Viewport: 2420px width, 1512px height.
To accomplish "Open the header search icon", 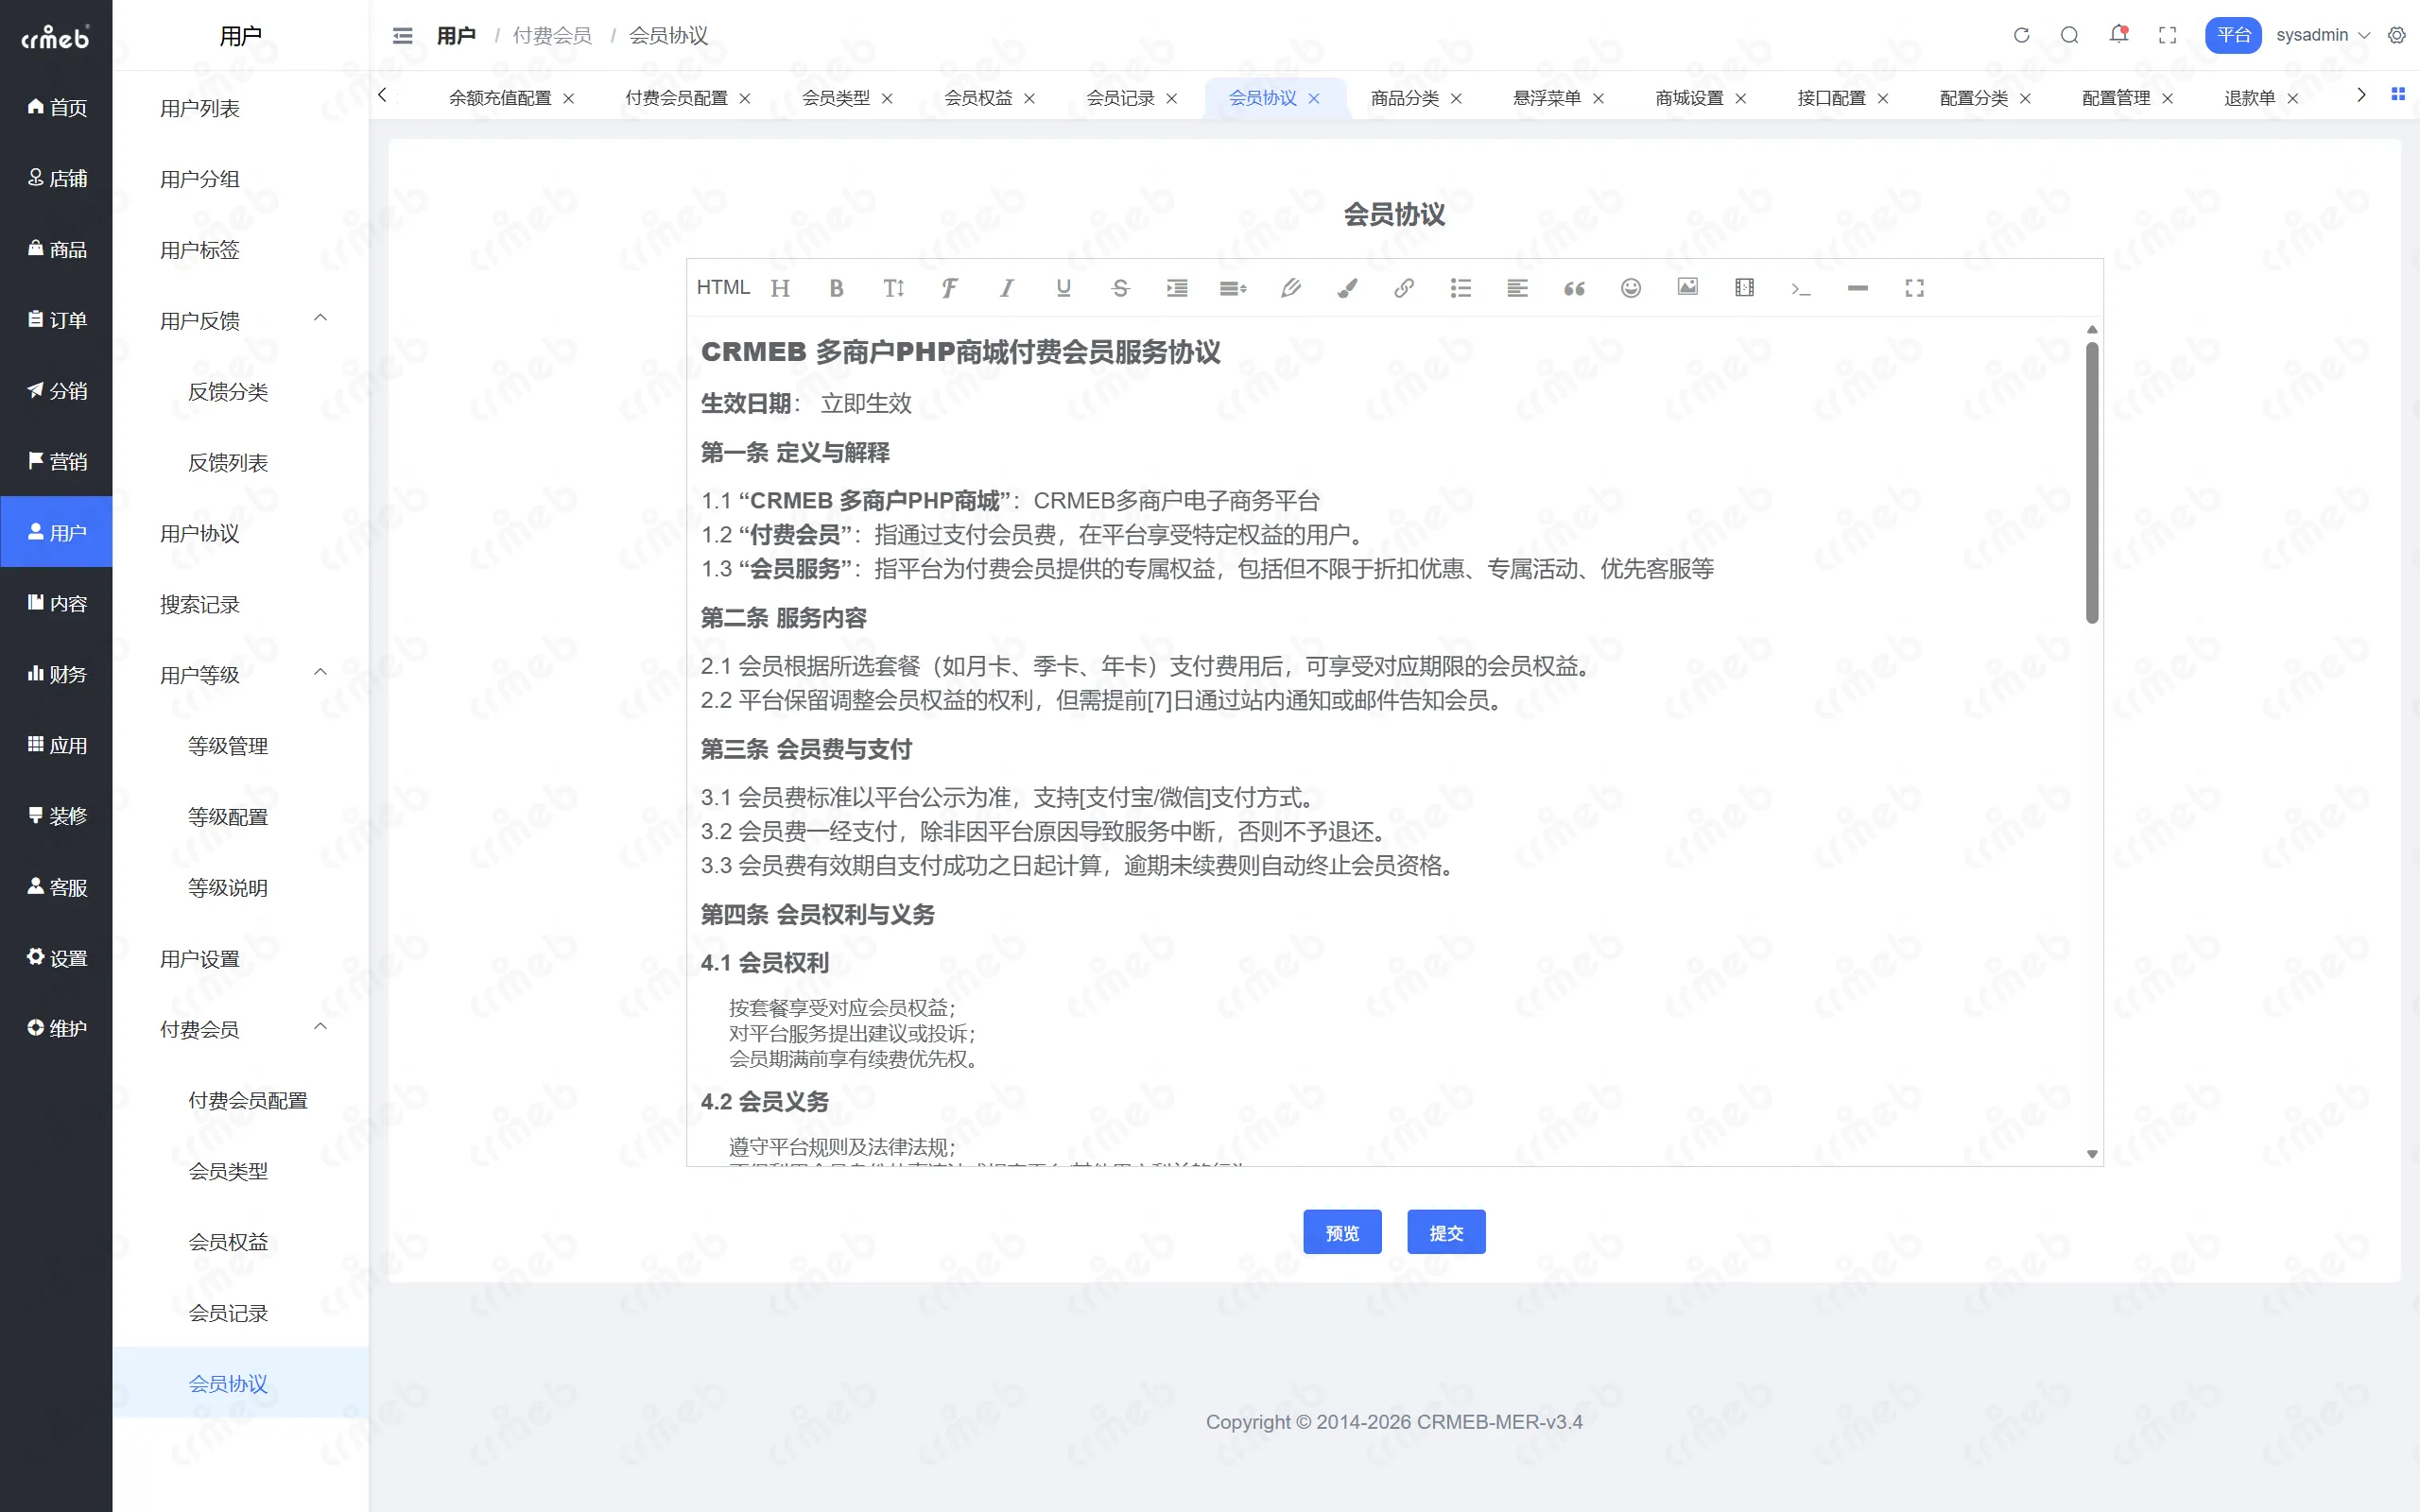I will tap(2069, 35).
